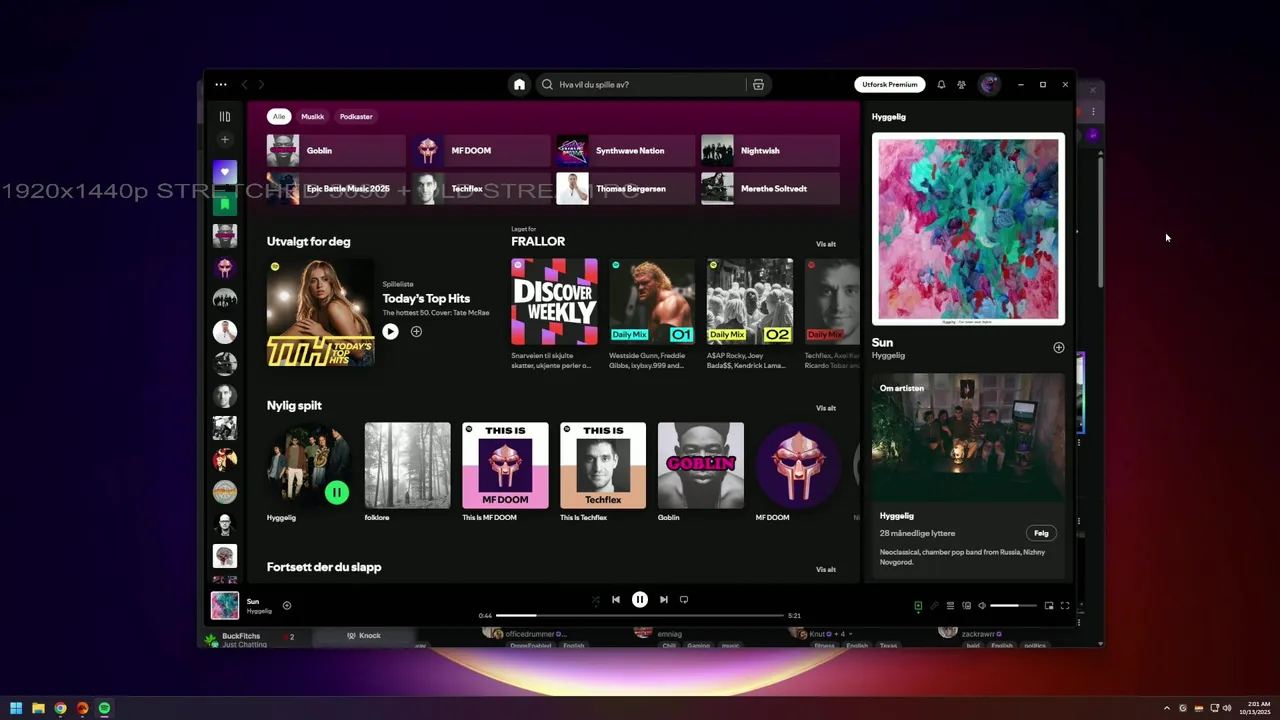Select the Alle filter chip
Image resolution: width=1280 pixels, height=720 pixels.
tap(279, 117)
